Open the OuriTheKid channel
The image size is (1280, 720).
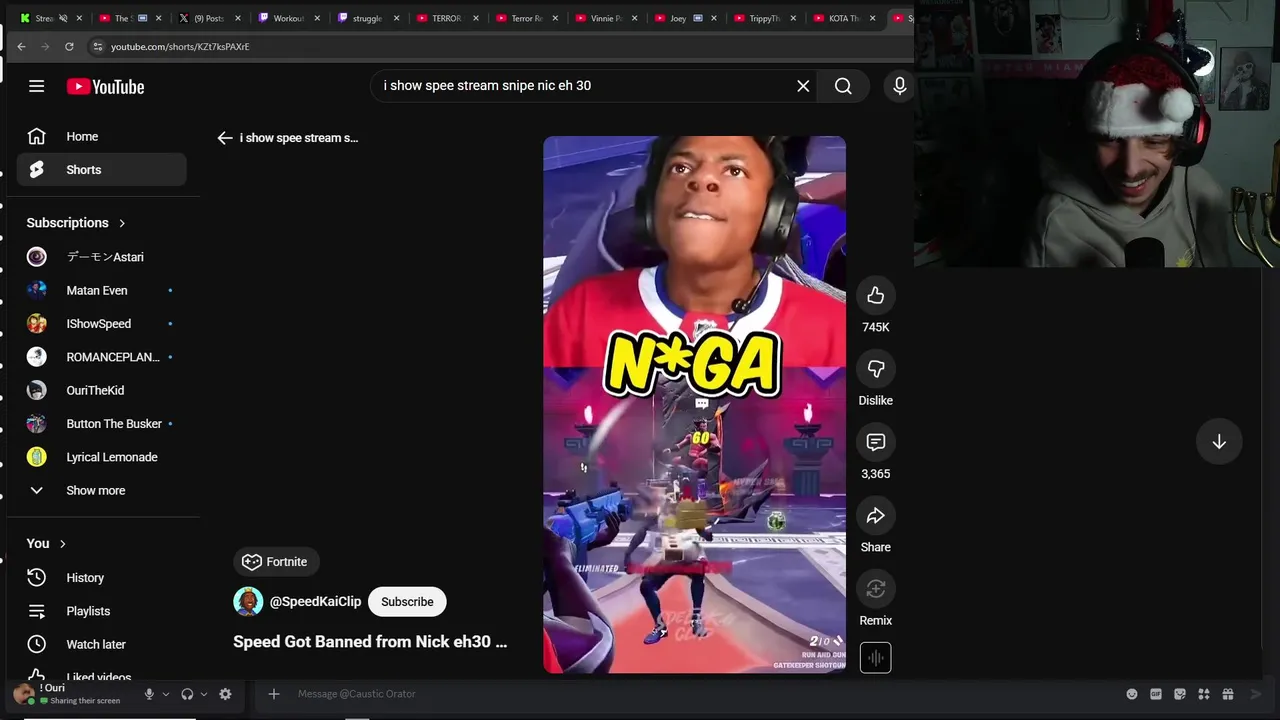101,391
